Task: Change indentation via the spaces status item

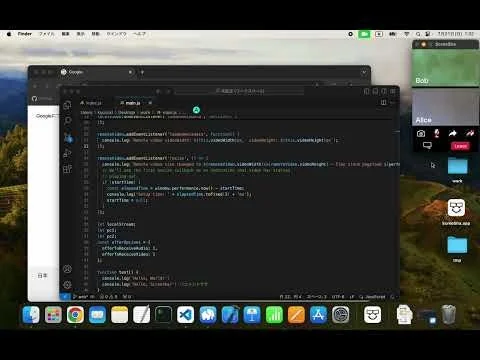Action: tap(317, 296)
